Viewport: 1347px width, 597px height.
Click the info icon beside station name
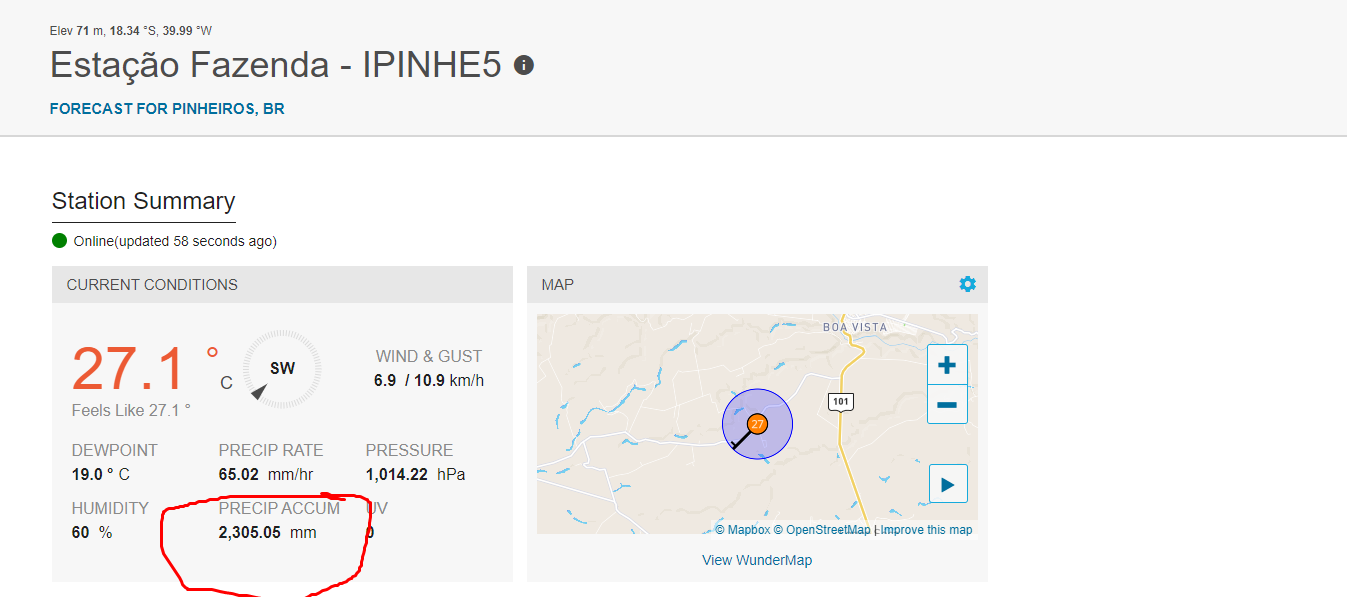tap(523, 66)
